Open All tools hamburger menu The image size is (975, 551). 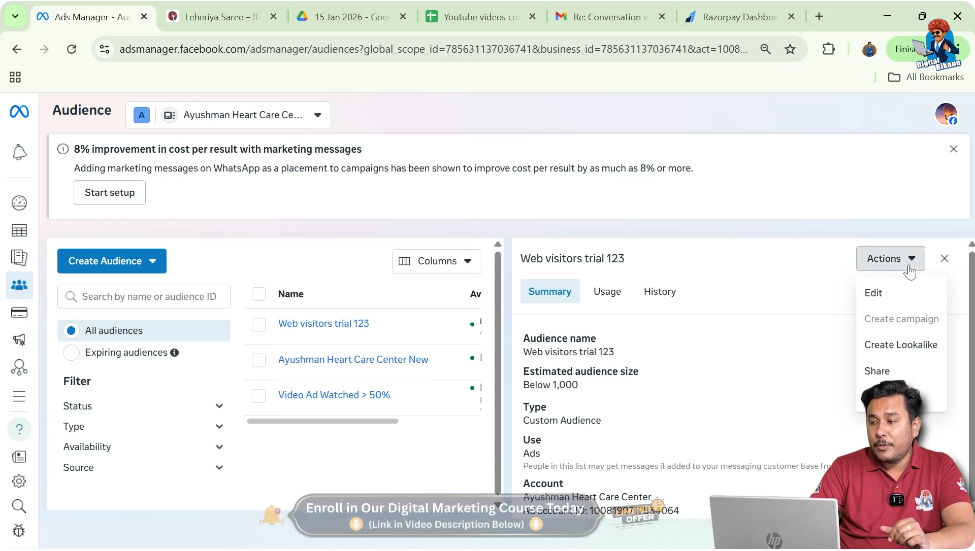pos(19,397)
